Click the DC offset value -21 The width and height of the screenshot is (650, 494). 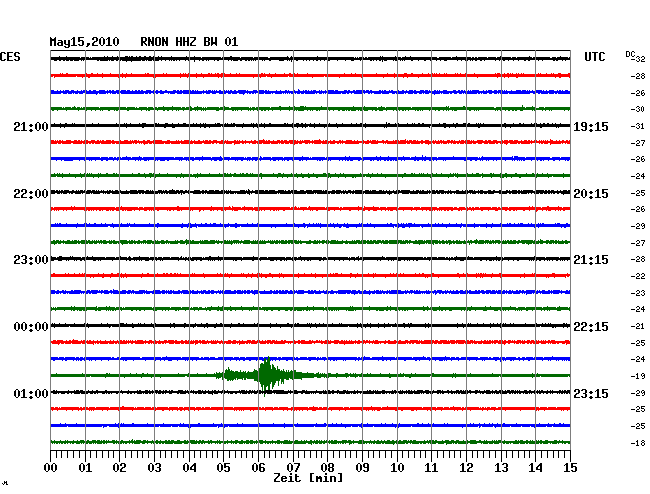(x=638, y=327)
